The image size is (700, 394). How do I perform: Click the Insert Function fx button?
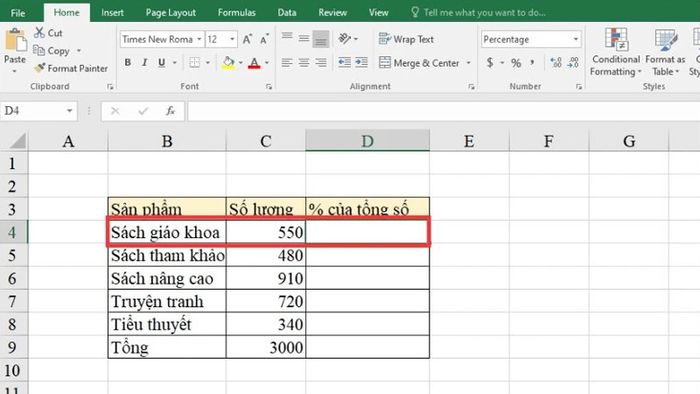click(x=170, y=111)
